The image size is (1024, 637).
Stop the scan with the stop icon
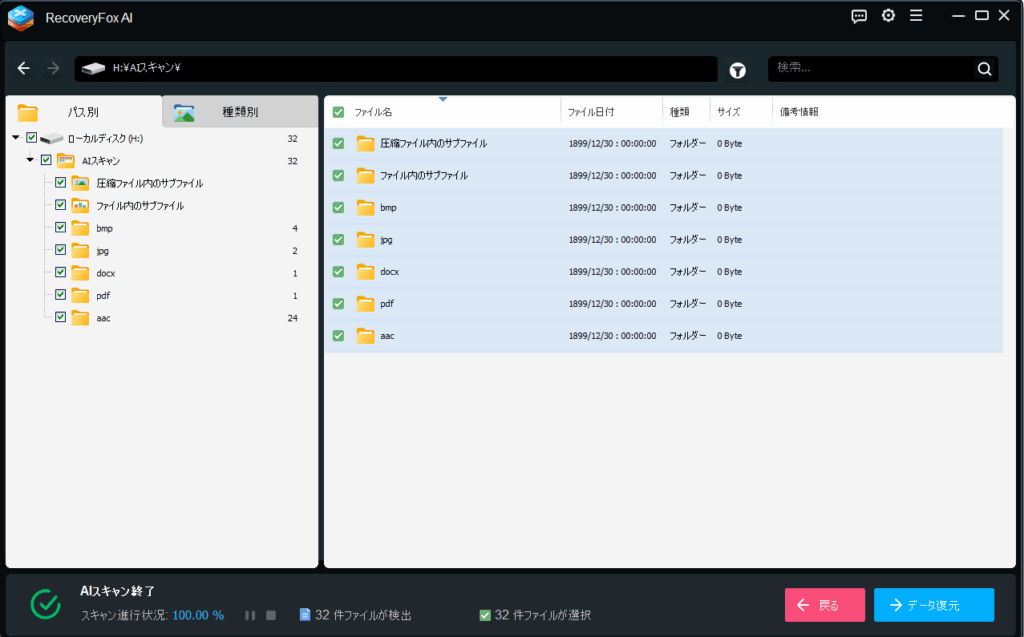click(x=271, y=615)
